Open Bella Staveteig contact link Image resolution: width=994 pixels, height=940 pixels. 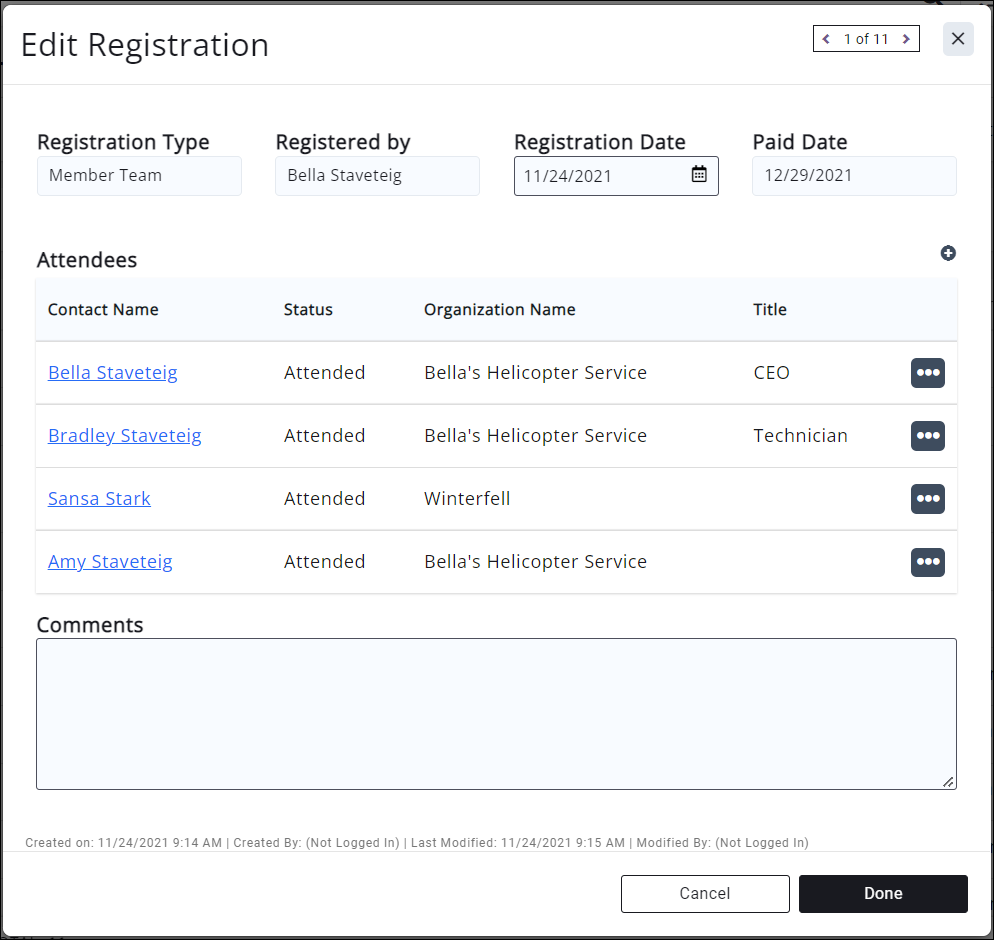tap(113, 373)
